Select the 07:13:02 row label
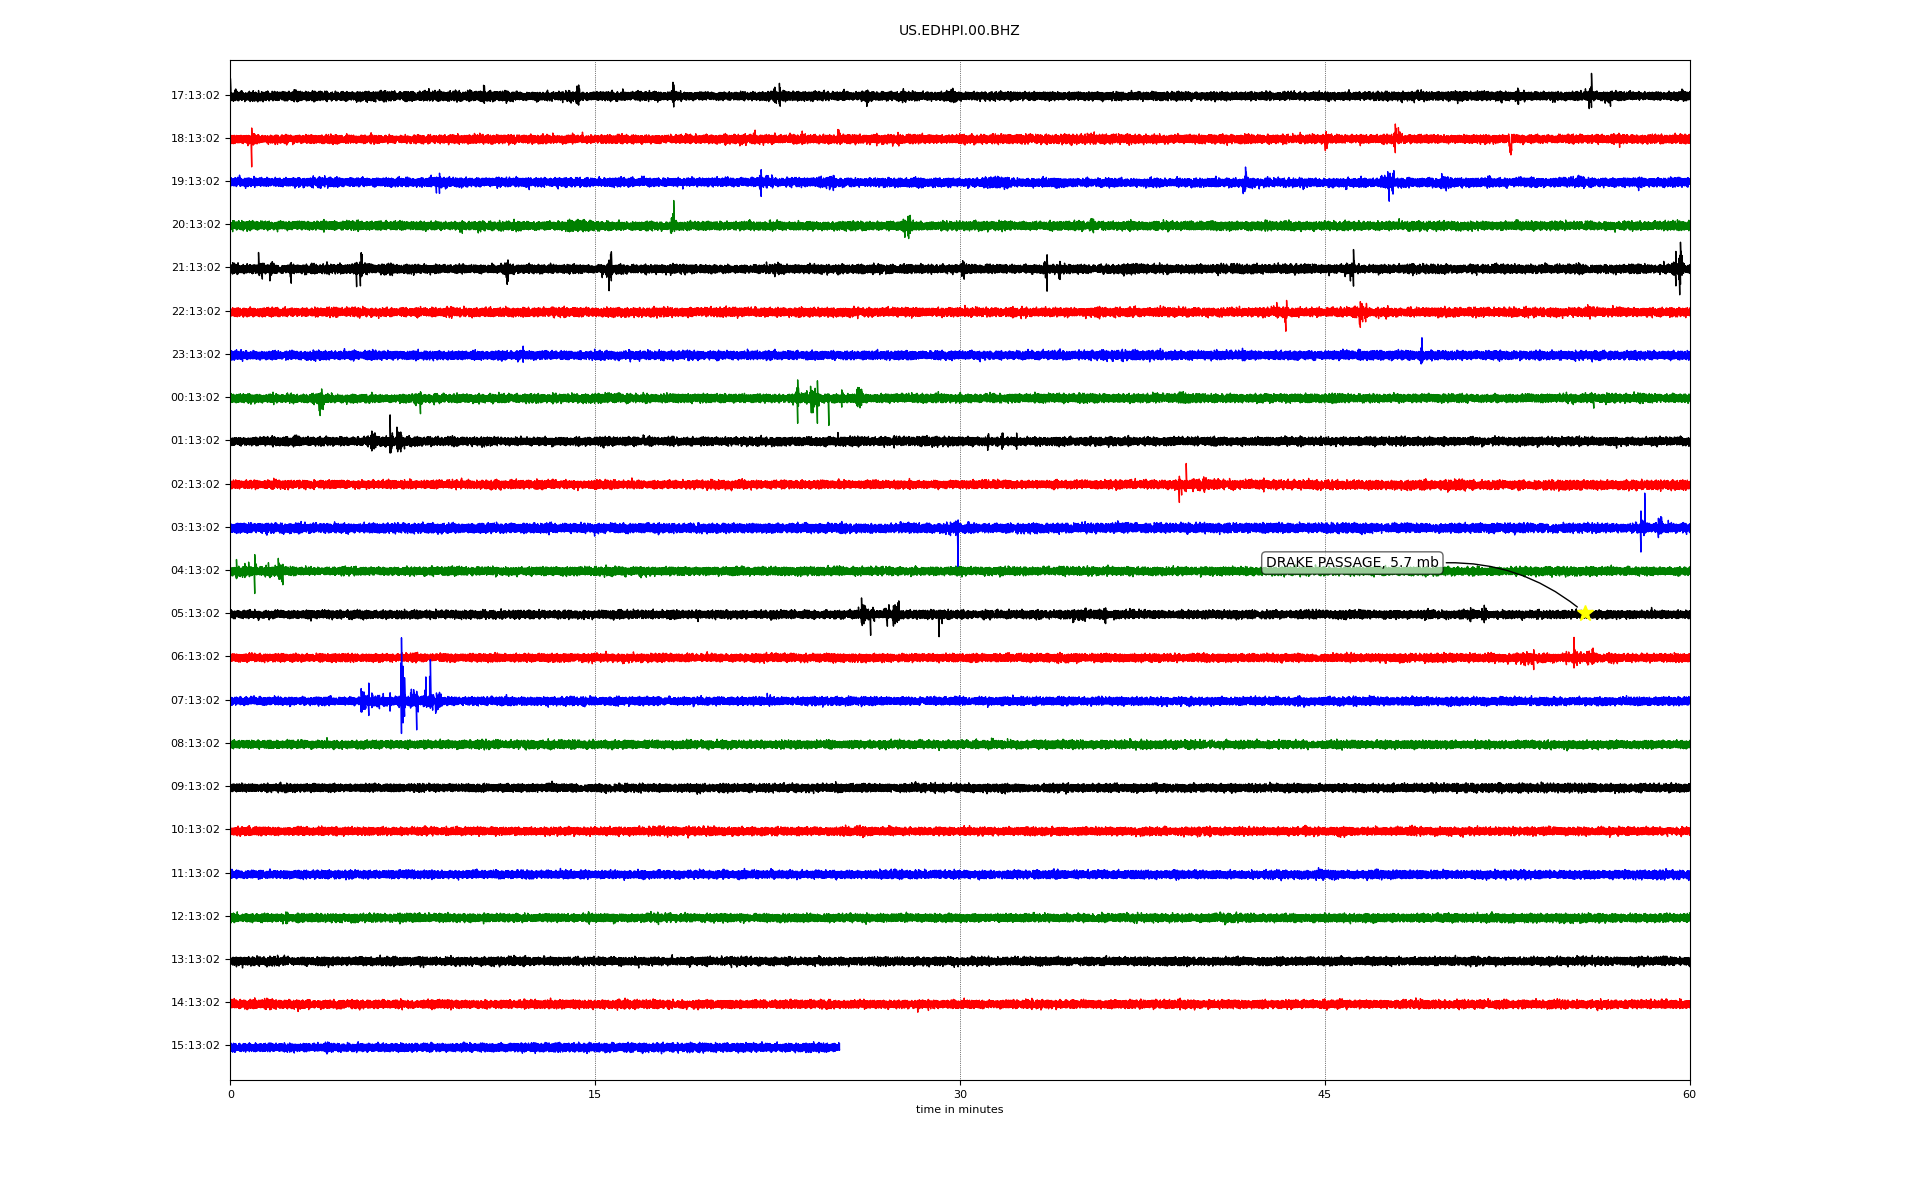Viewport: 1920px width, 1200px height. [x=195, y=701]
